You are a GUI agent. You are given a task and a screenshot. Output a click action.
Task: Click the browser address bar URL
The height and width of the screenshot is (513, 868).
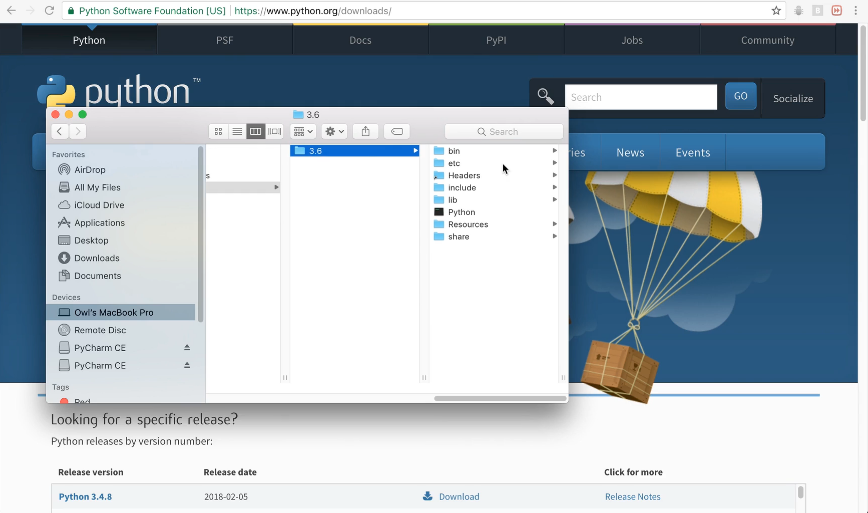click(x=313, y=11)
